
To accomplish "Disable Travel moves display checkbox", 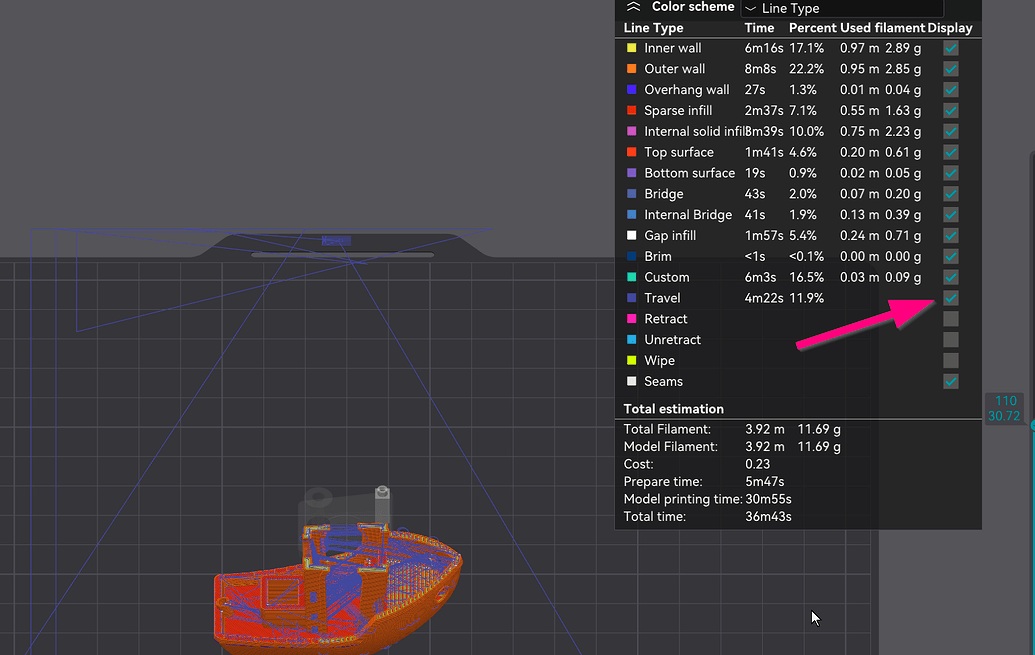I will coord(951,298).
